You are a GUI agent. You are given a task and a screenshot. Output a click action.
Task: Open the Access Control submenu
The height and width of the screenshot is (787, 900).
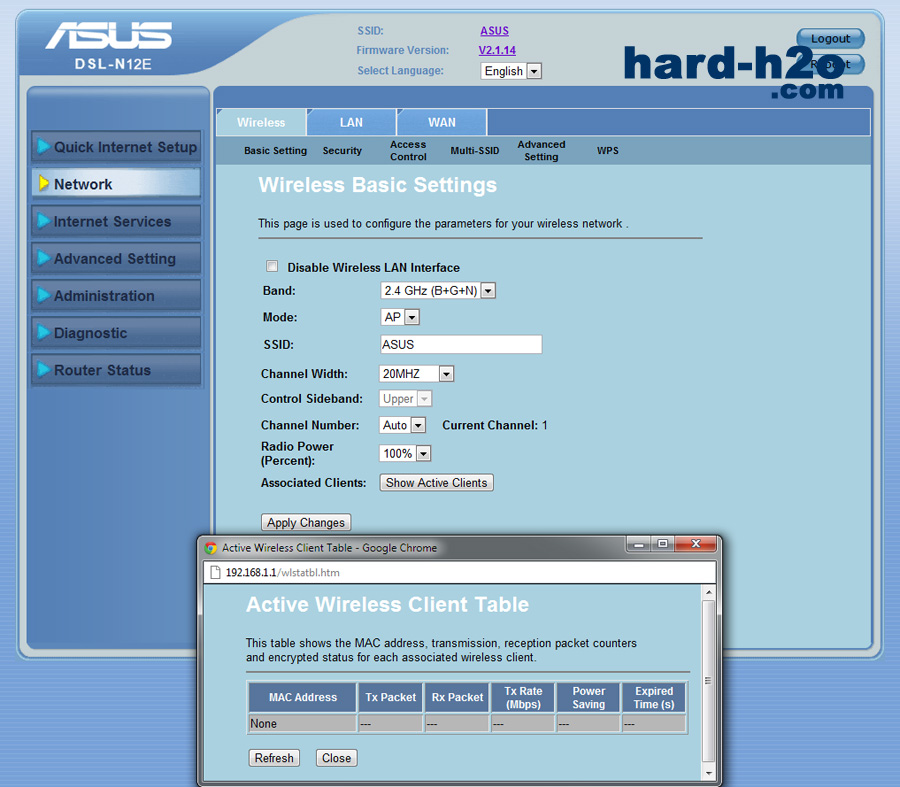tap(408, 150)
